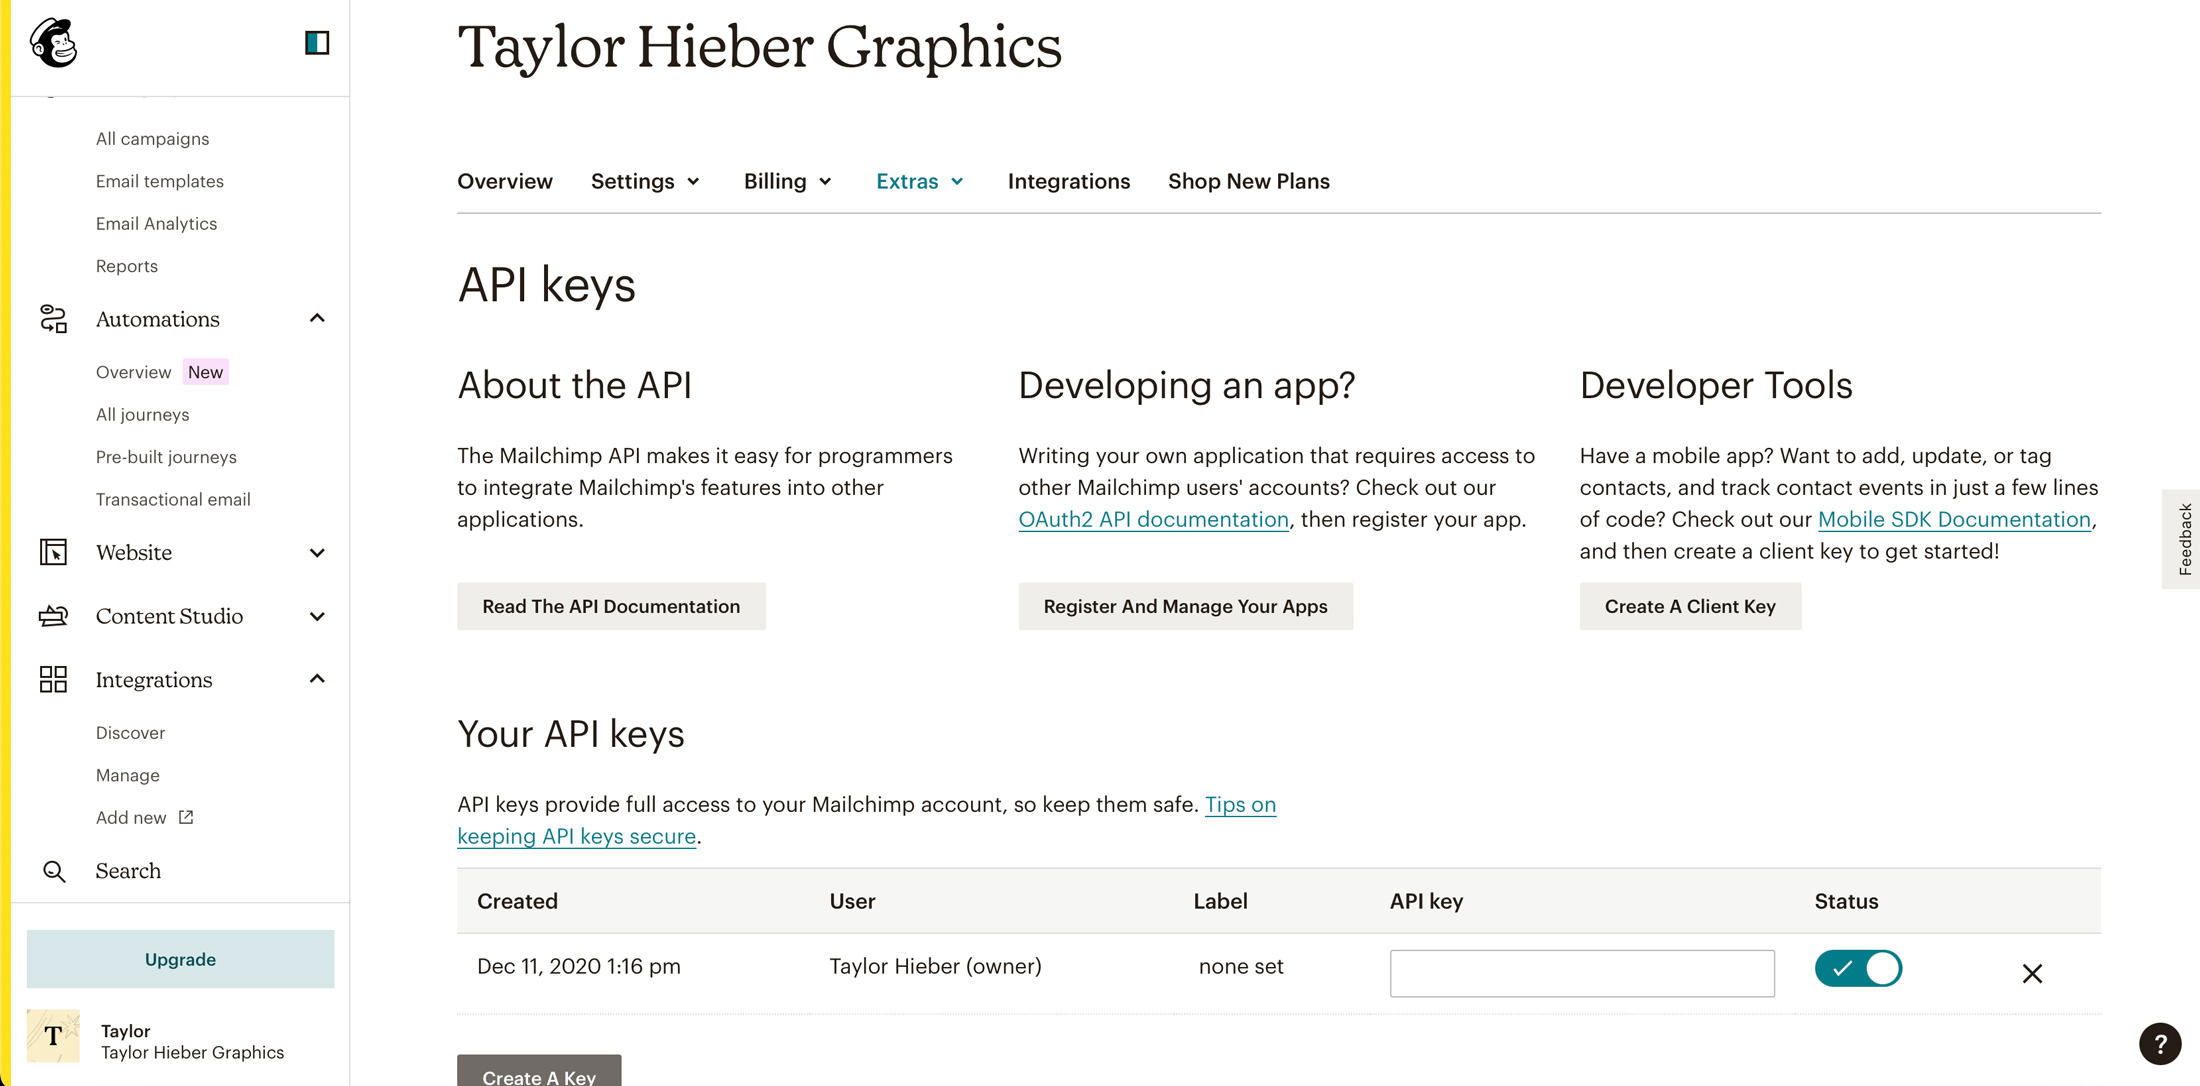This screenshot has width=2200, height=1086.
Task: Click the Website section icon
Action: click(x=53, y=552)
